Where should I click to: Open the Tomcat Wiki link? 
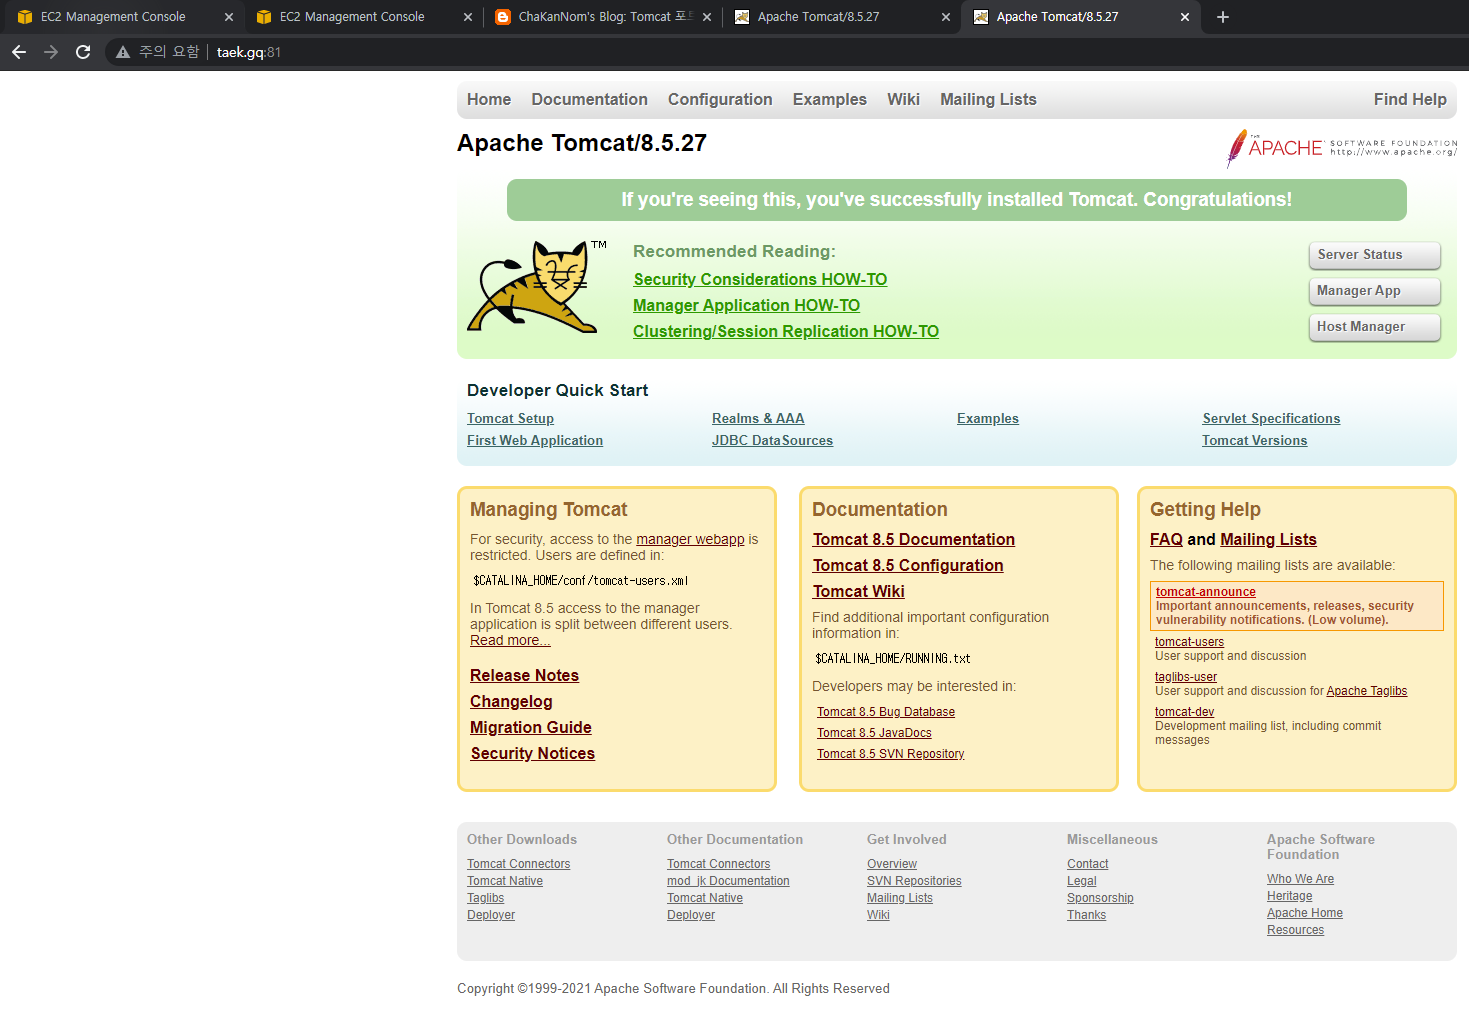coord(859,591)
